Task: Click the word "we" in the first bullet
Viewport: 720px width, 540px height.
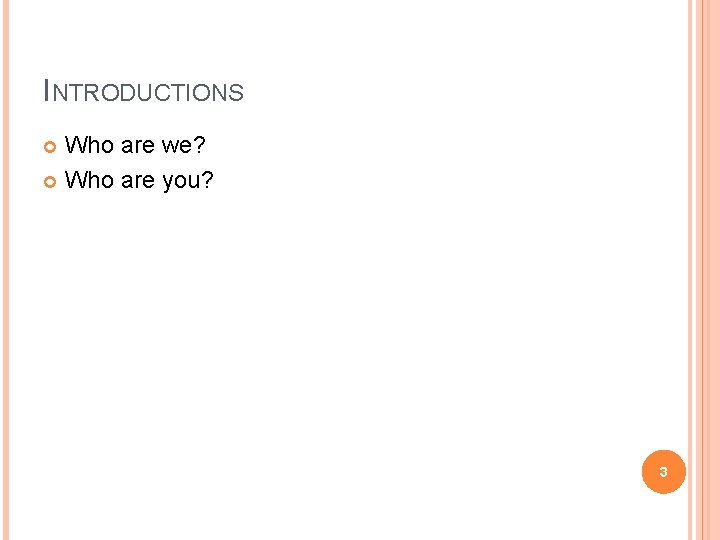Action: tap(178, 146)
